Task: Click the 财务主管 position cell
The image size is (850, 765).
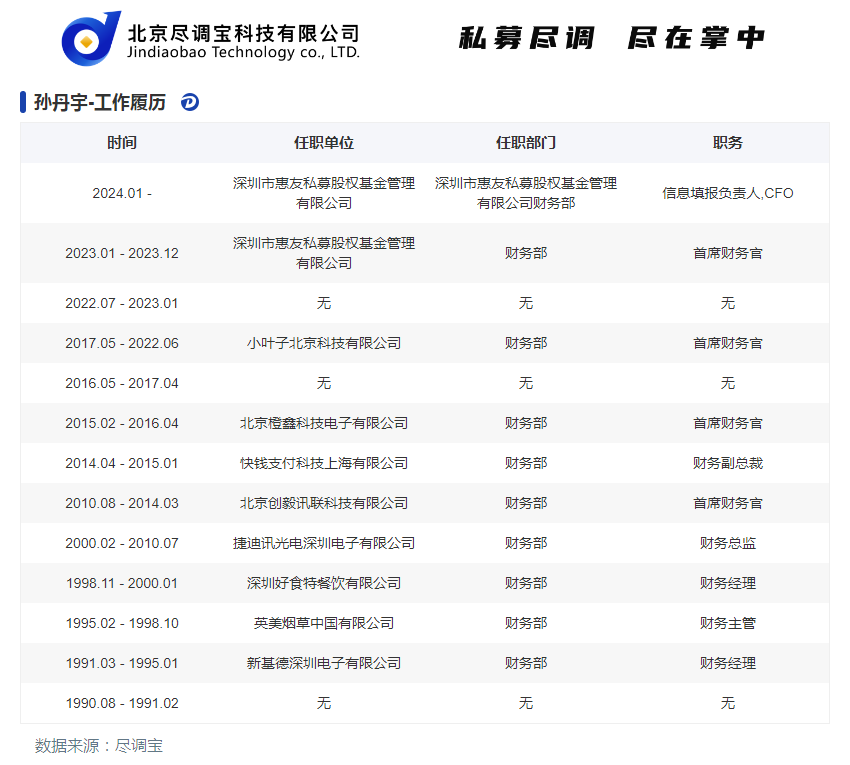Action: pos(727,623)
